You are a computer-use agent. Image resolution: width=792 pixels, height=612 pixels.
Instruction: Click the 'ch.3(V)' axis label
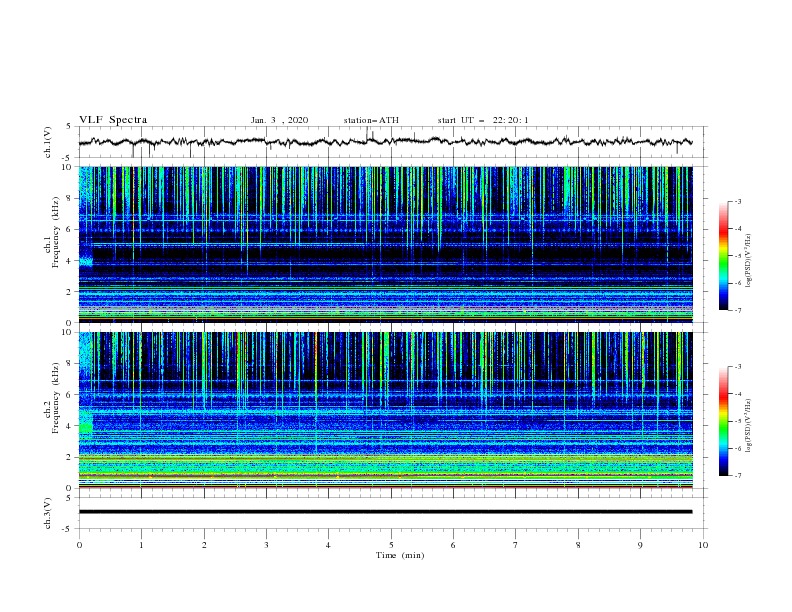[48, 514]
